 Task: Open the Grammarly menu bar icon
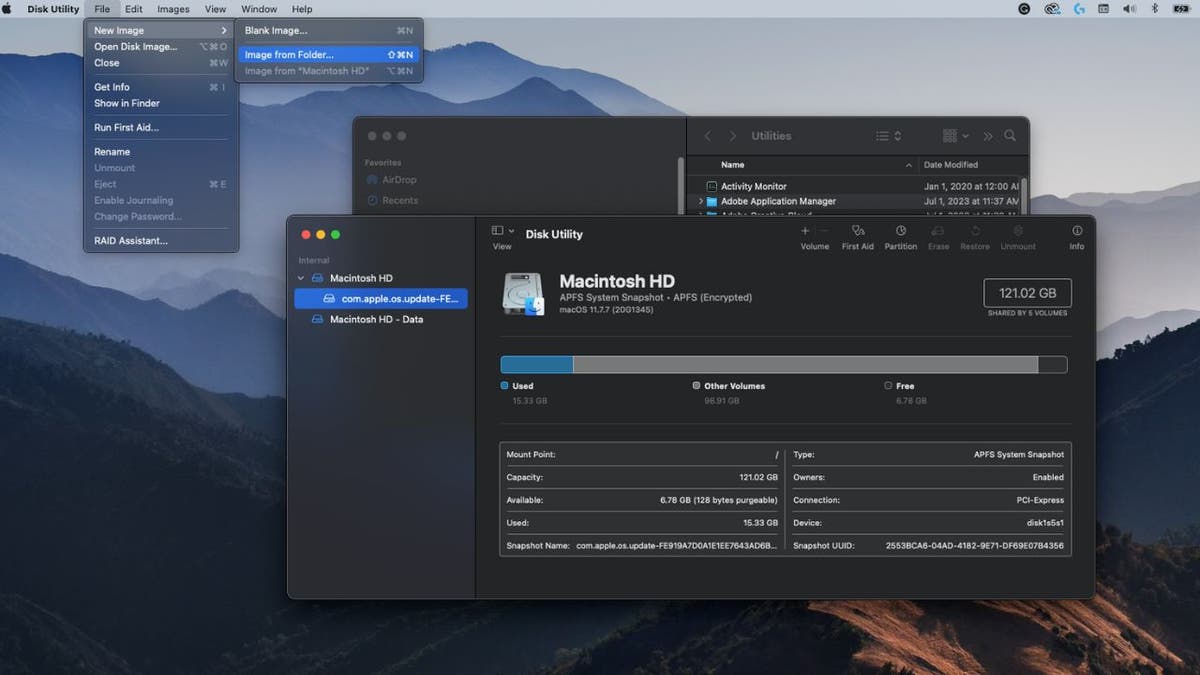click(x=1024, y=9)
